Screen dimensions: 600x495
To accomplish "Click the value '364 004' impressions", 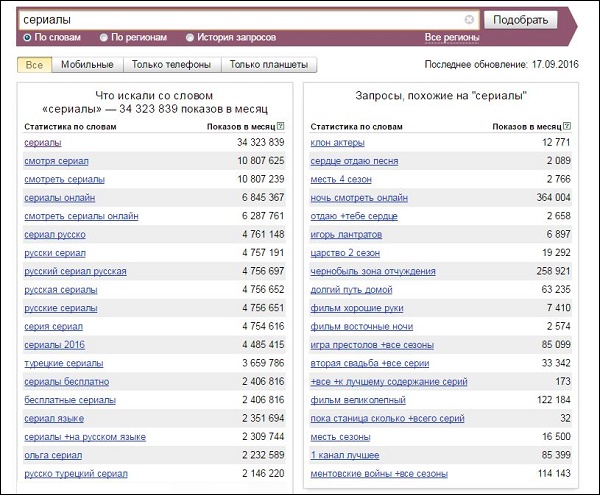I will pos(553,197).
